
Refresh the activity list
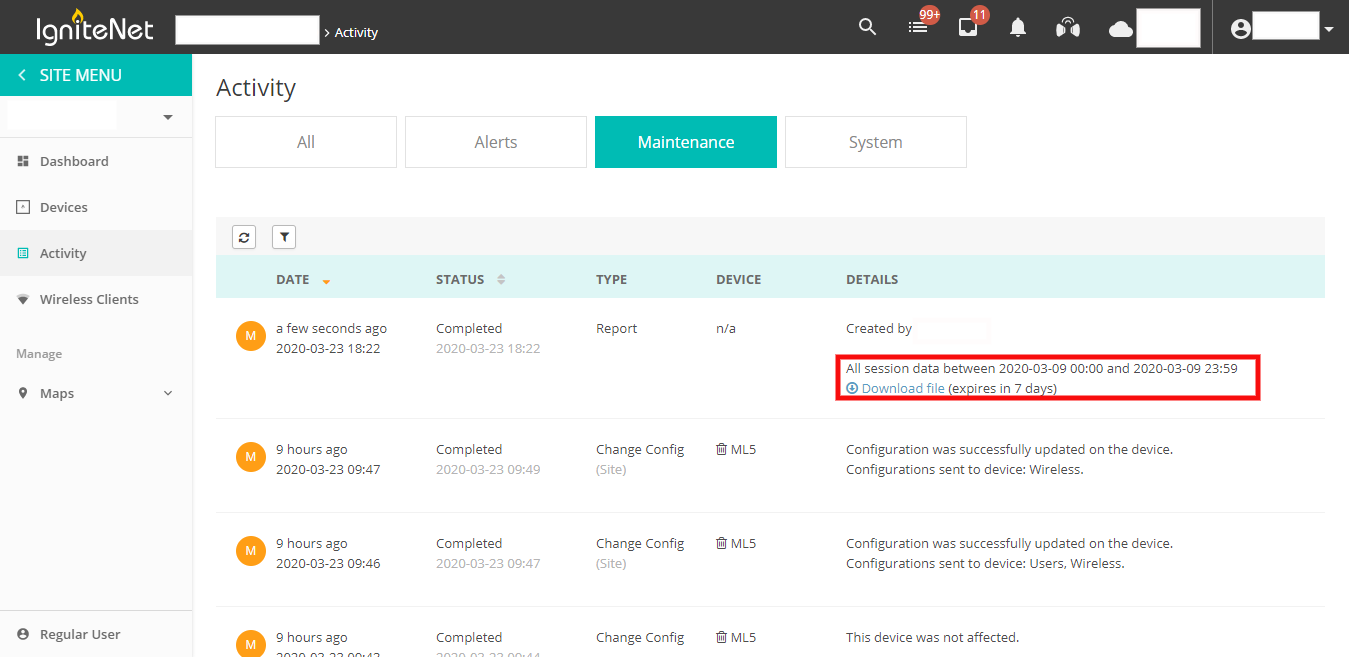pos(244,237)
